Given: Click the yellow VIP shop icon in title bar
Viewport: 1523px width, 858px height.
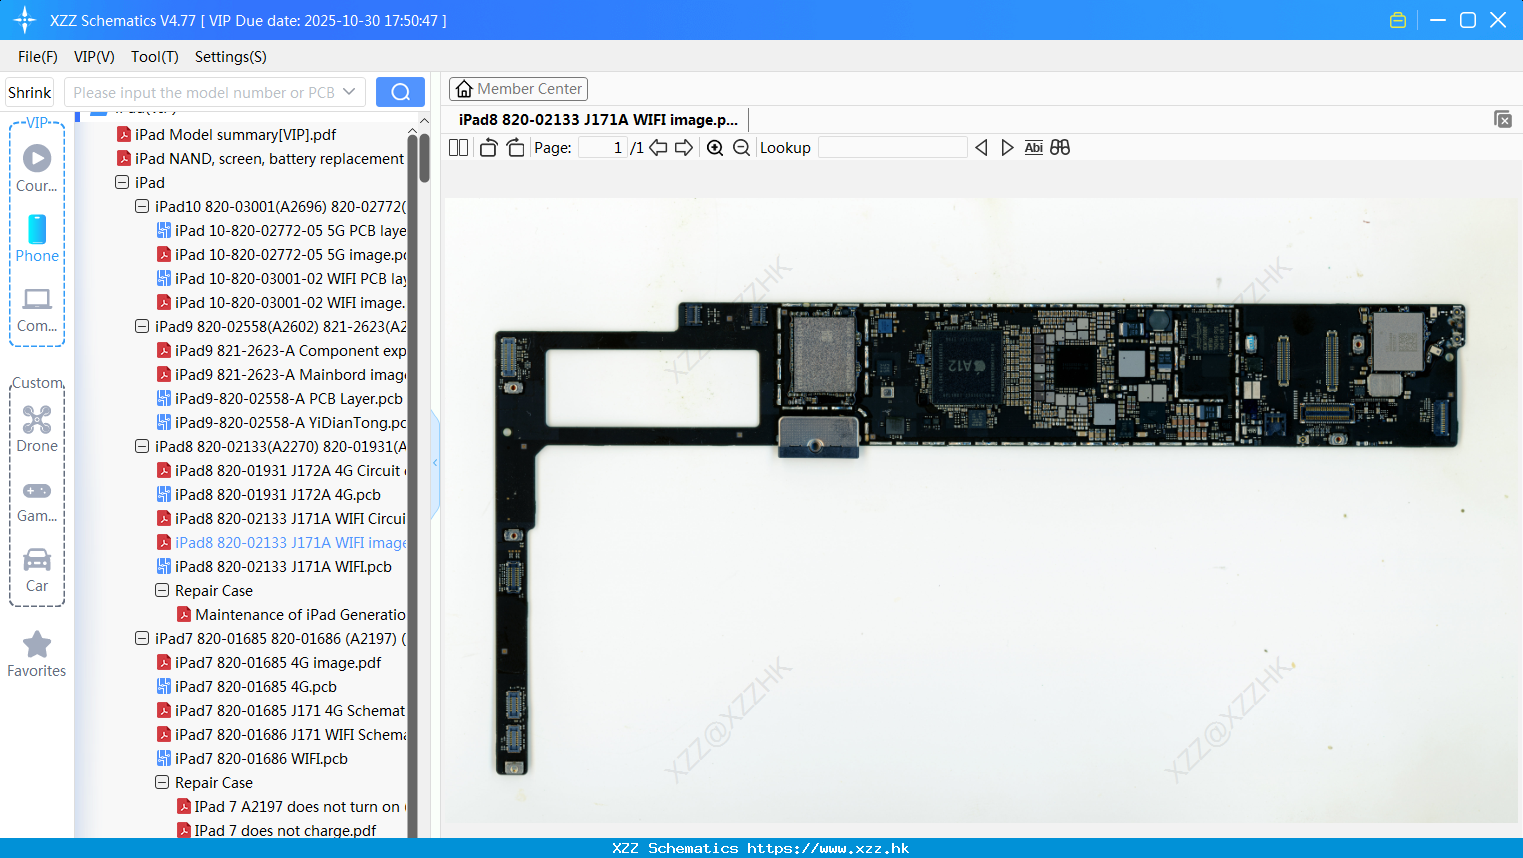Looking at the screenshot, I should coord(1398,20).
